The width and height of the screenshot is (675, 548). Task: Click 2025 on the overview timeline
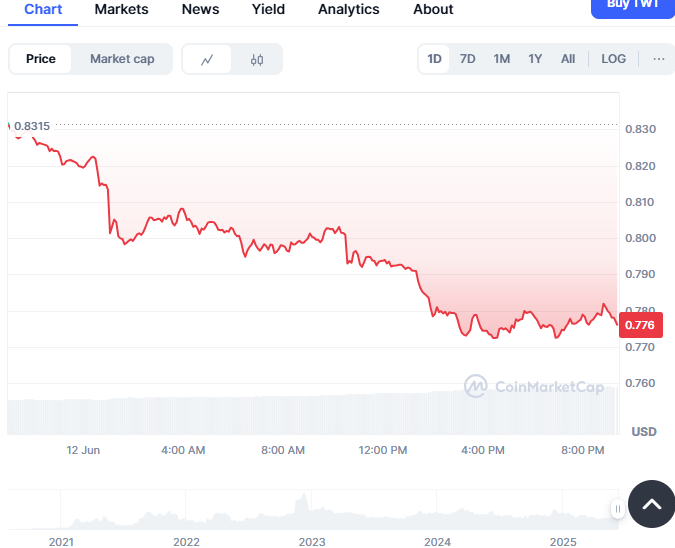[x=563, y=542]
